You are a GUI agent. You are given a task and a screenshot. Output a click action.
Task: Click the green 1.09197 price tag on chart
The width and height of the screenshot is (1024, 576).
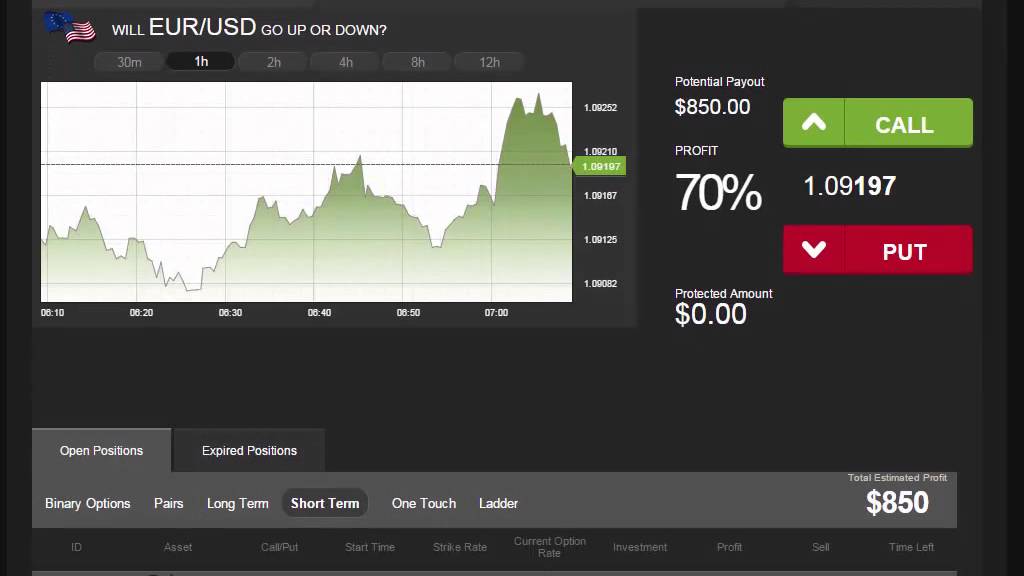pyautogui.click(x=598, y=166)
